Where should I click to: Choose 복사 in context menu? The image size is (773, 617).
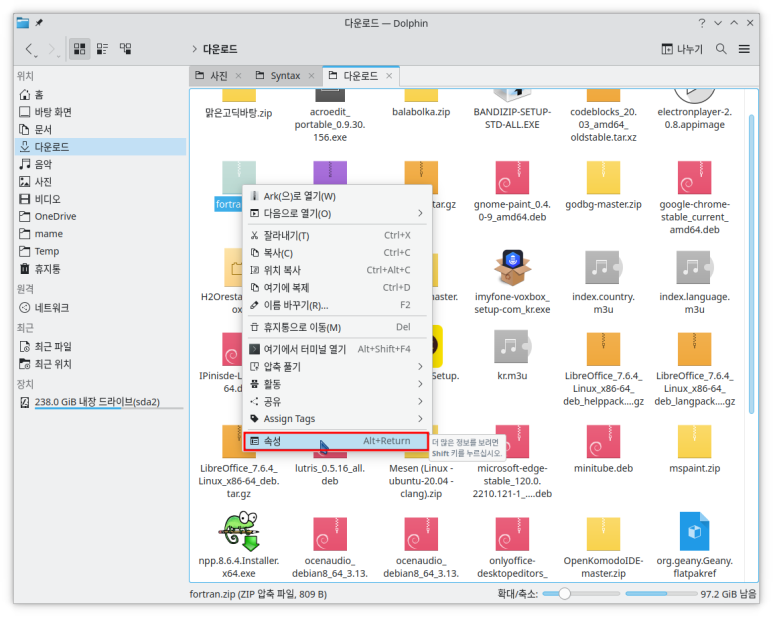click(337, 253)
